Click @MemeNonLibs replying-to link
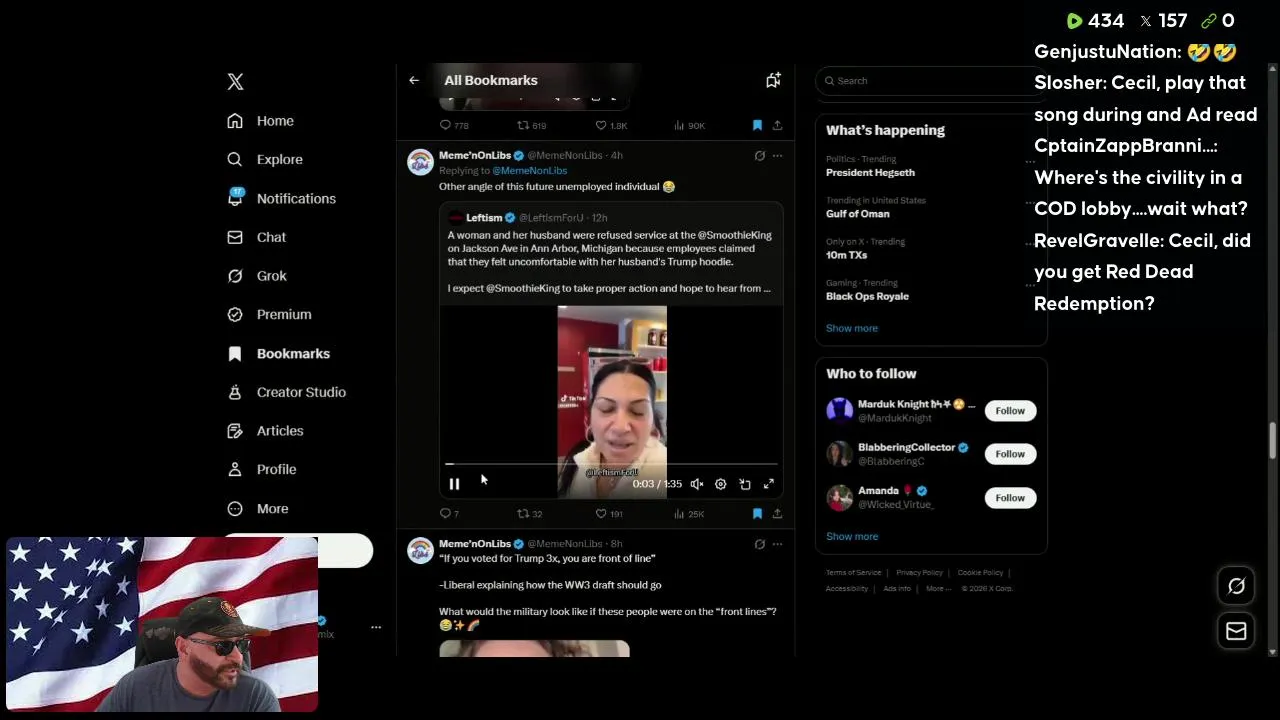 [x=529, y=171]
